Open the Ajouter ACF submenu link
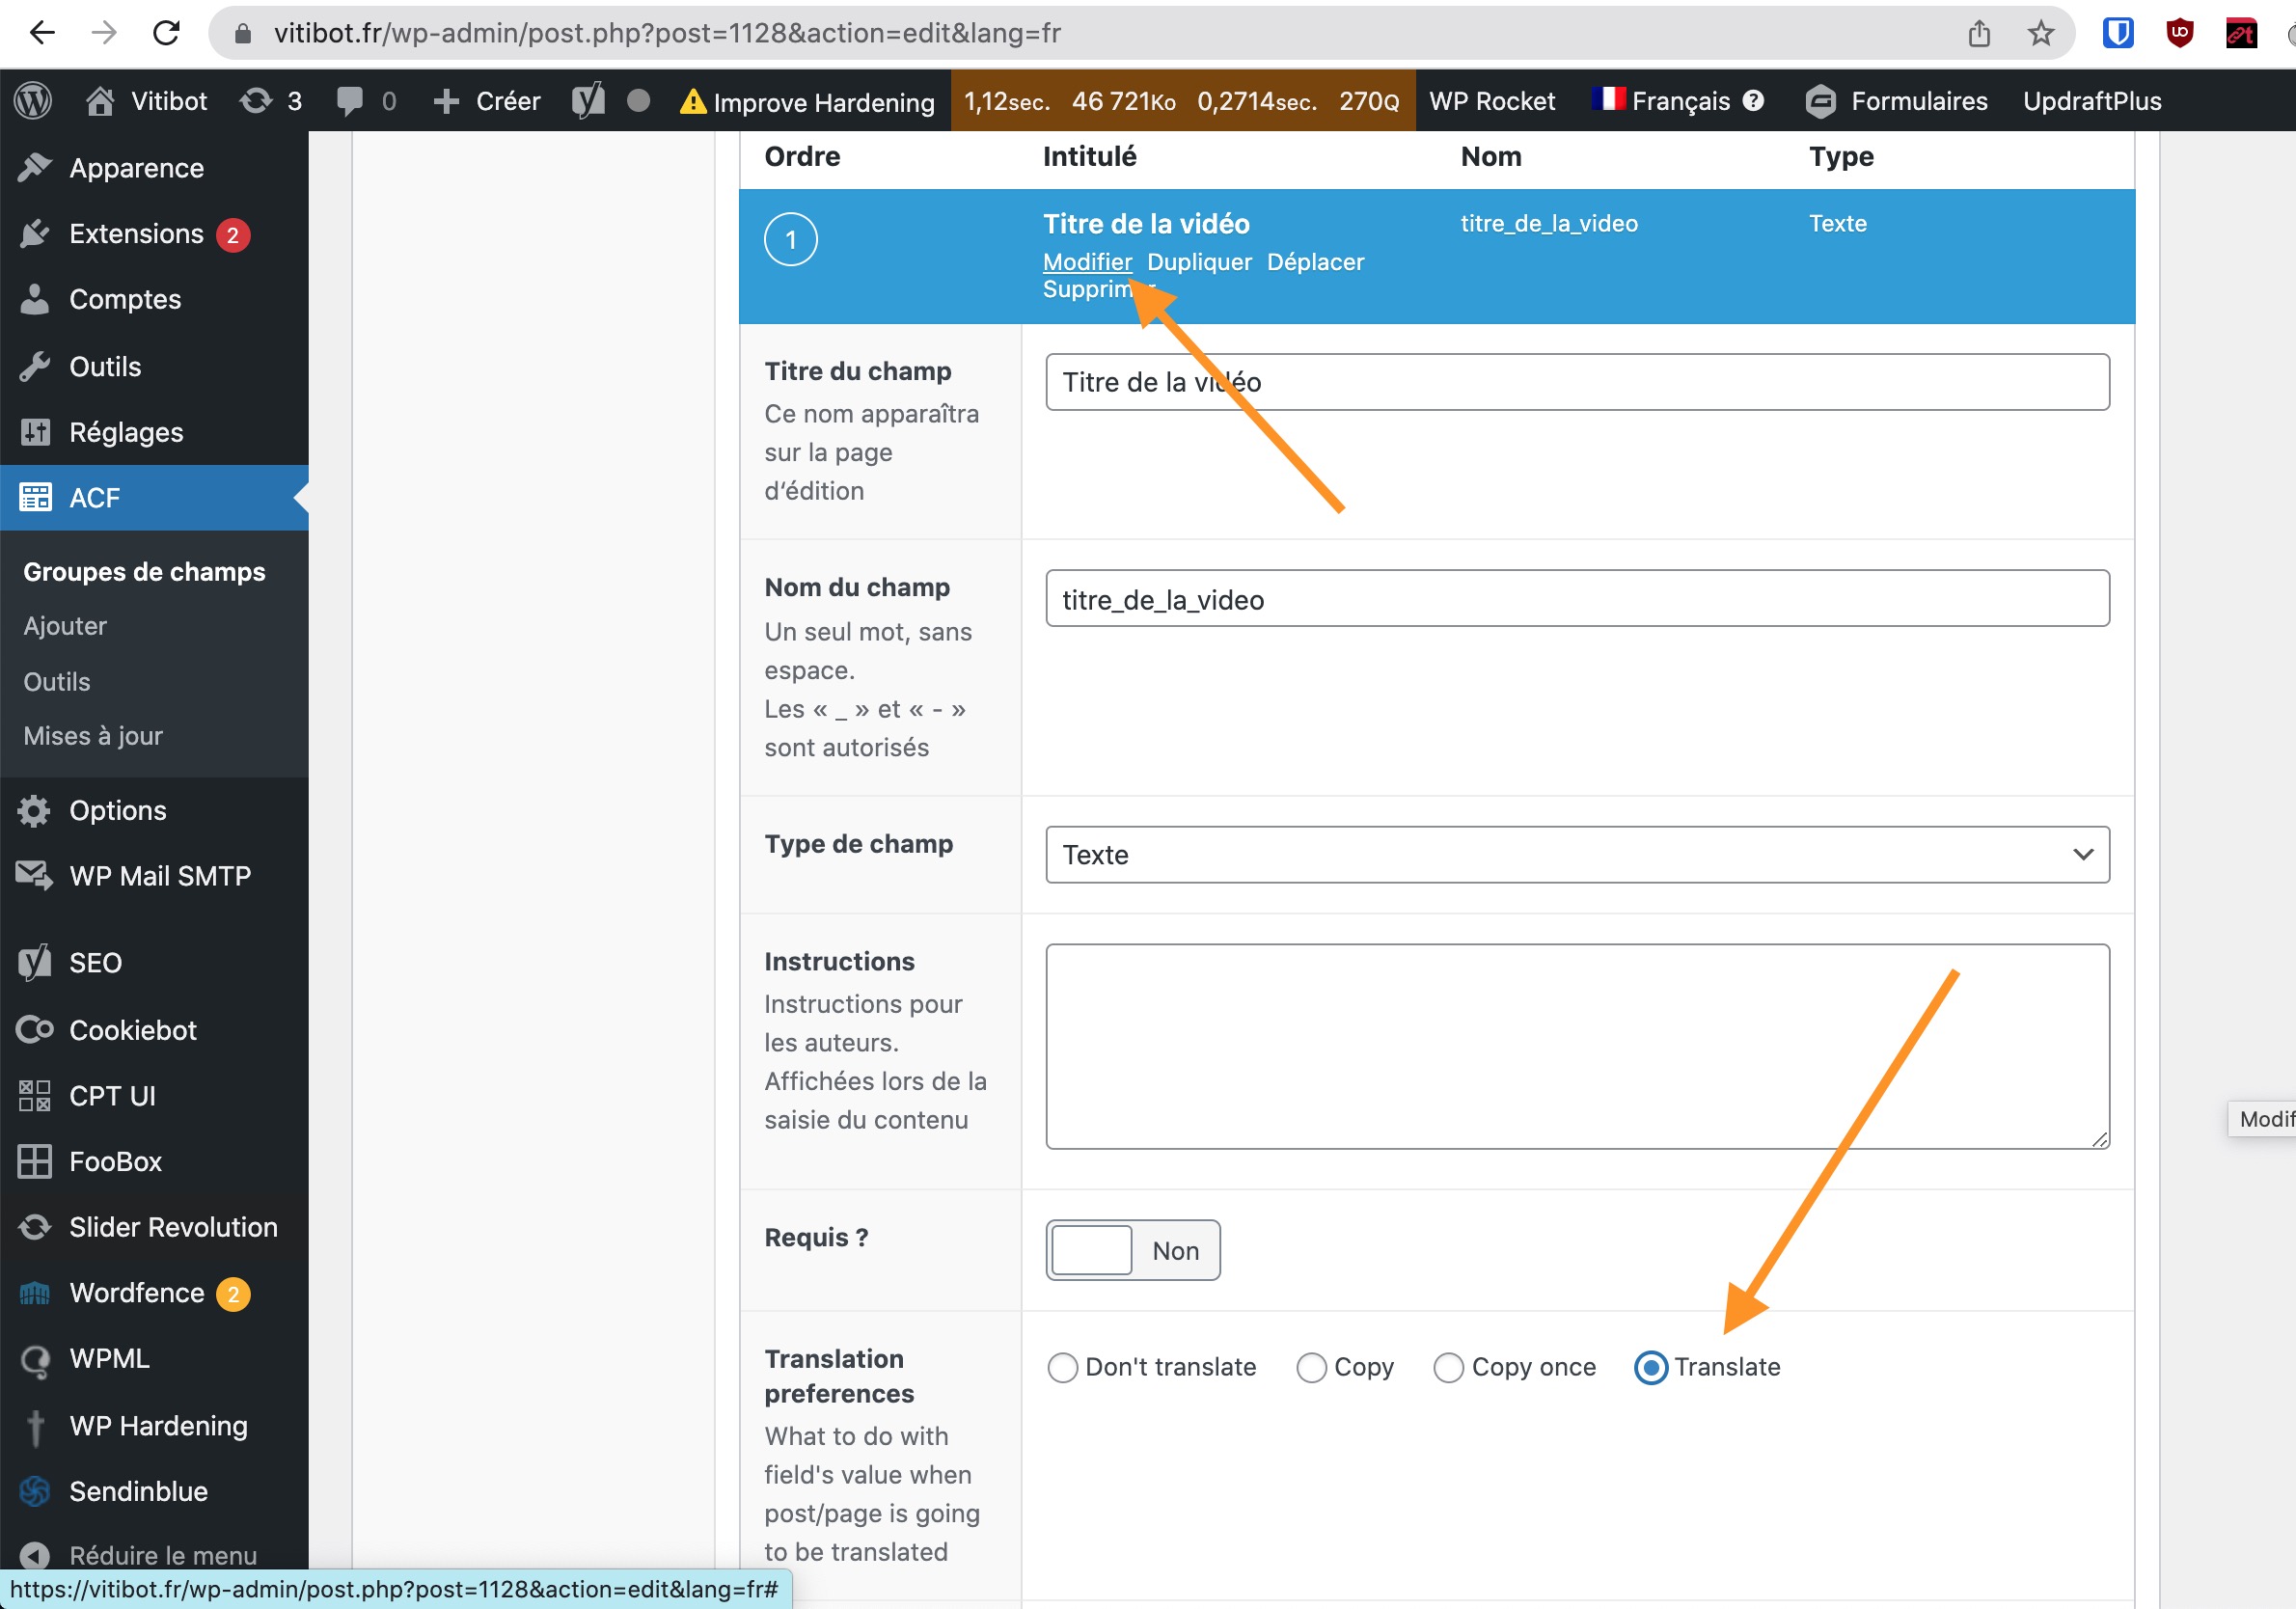This screenshot has height=1609, width=2296. click(65, 626)
